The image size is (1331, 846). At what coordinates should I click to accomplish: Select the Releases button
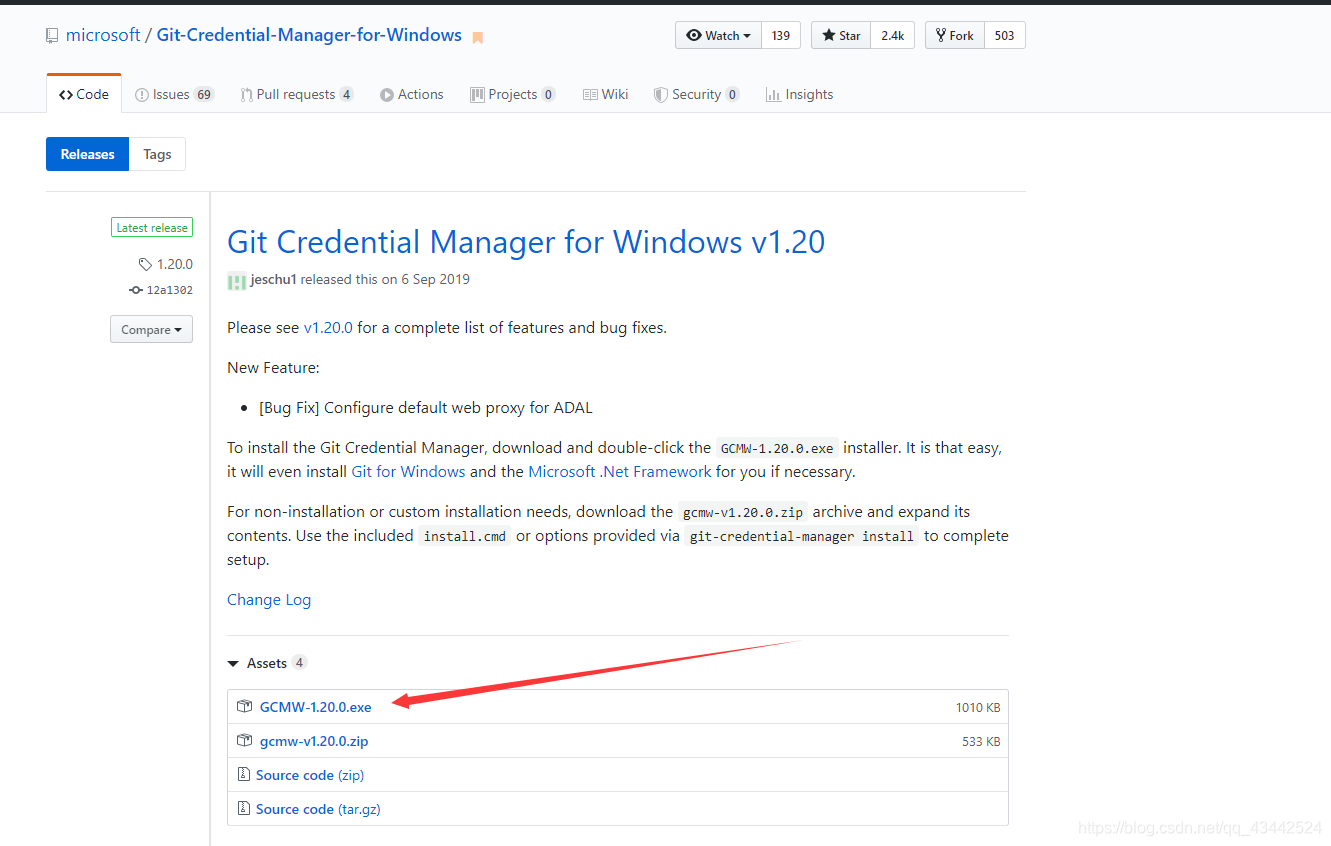[x=87, y=154]
